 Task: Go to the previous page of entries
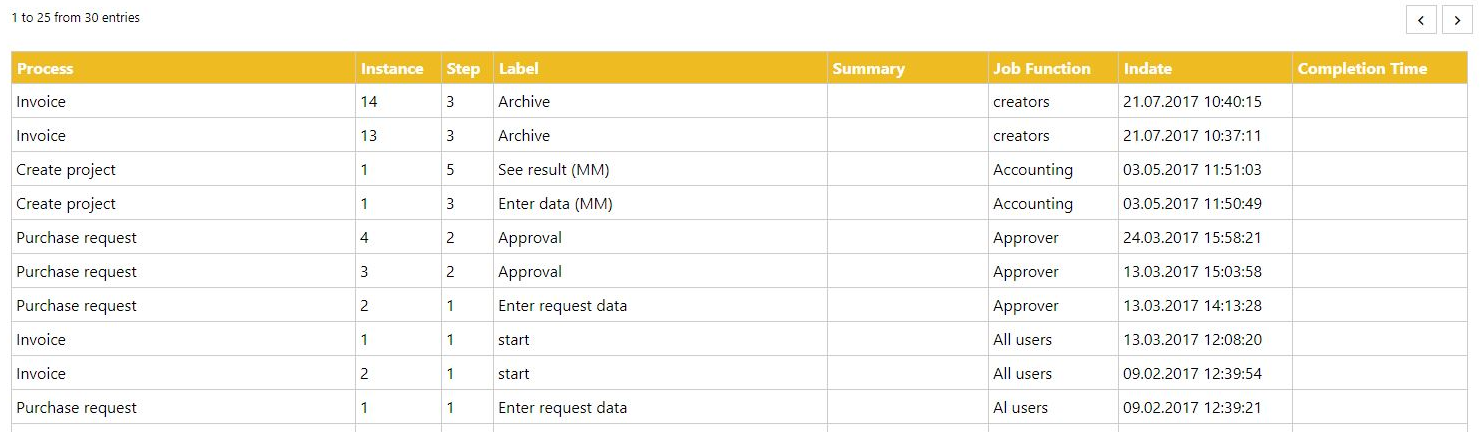[1421, 19]
